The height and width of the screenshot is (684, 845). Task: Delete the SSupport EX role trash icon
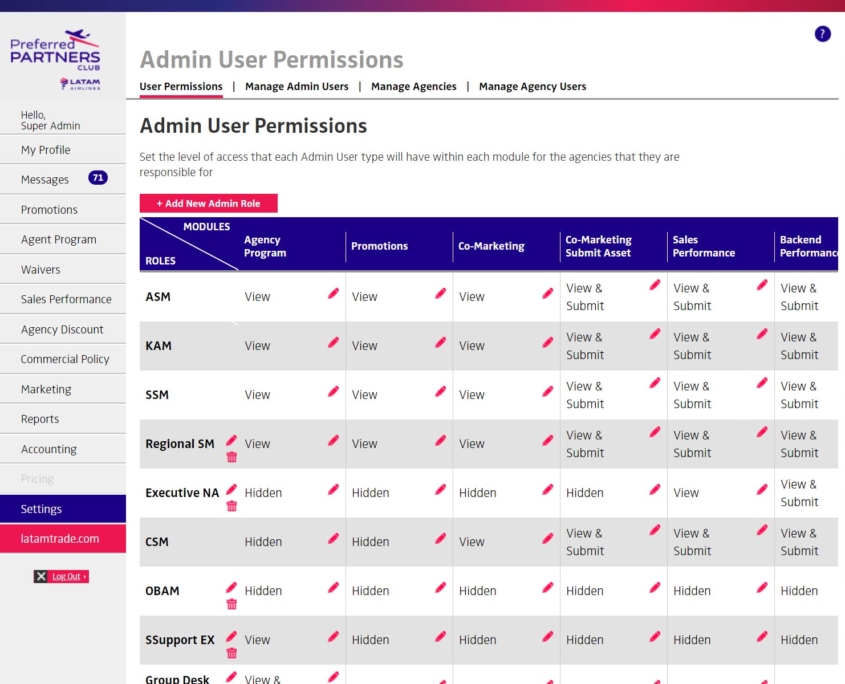[x=232, y=653]
